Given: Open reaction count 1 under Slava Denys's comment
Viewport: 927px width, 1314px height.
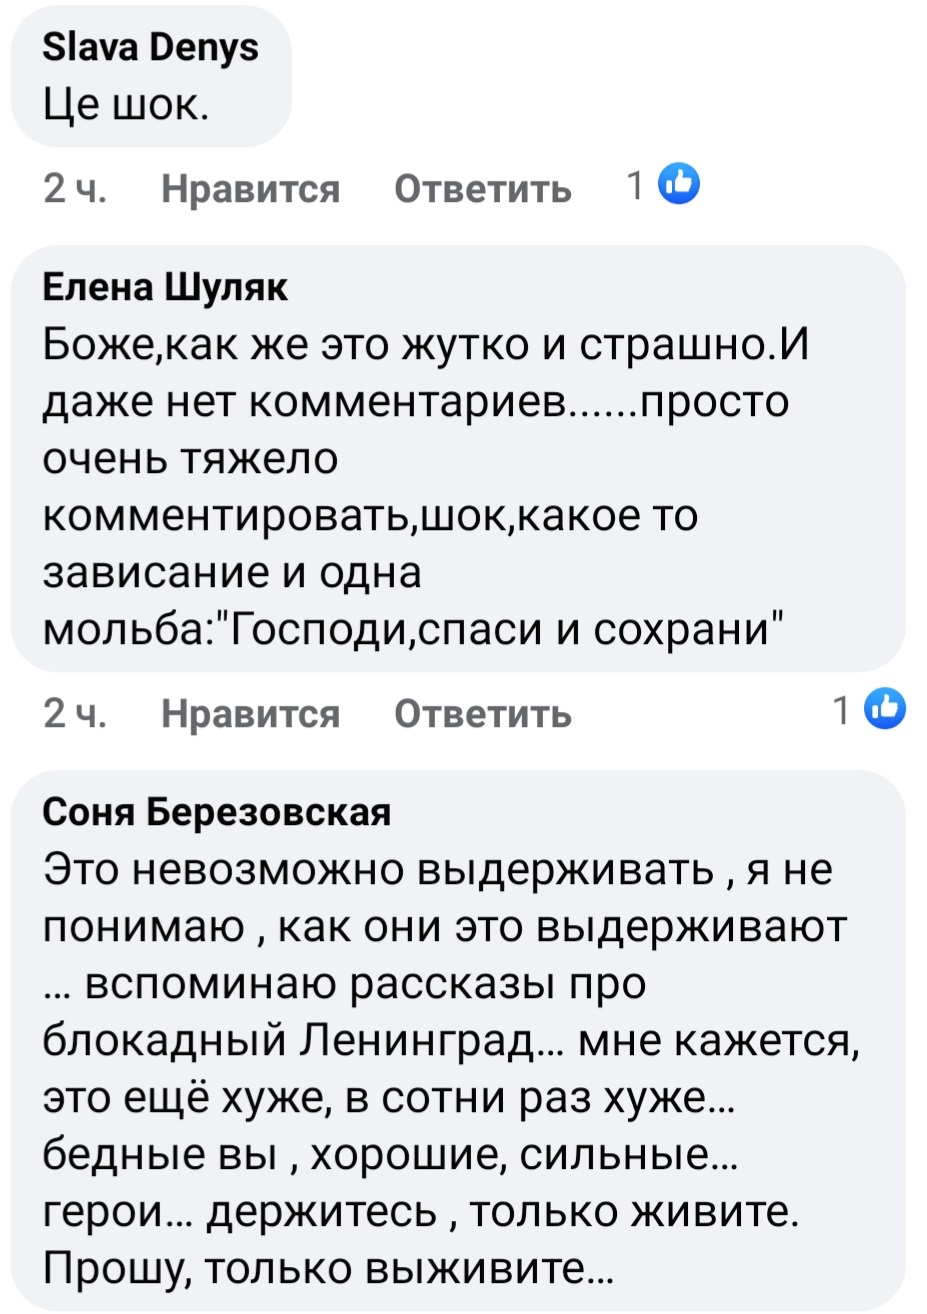Looking at the screenshot, I should (x=633, y=185).
